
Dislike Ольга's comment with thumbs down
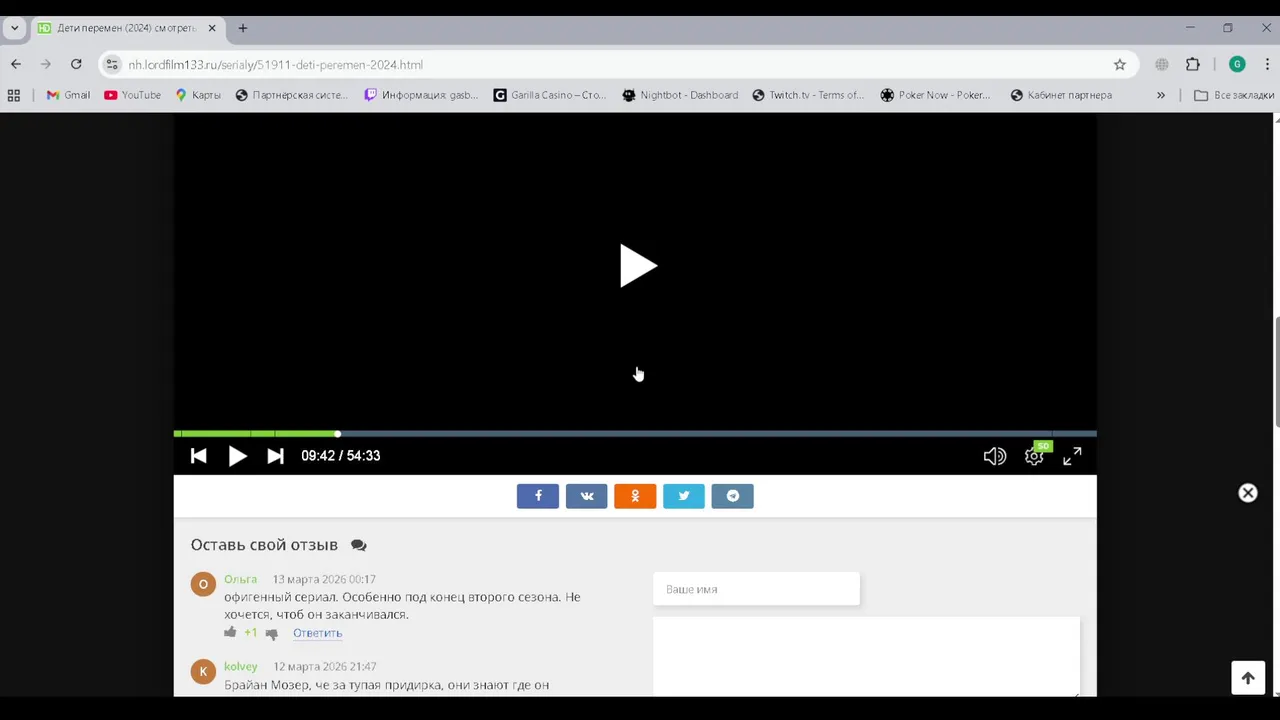[x=271, y=633]
